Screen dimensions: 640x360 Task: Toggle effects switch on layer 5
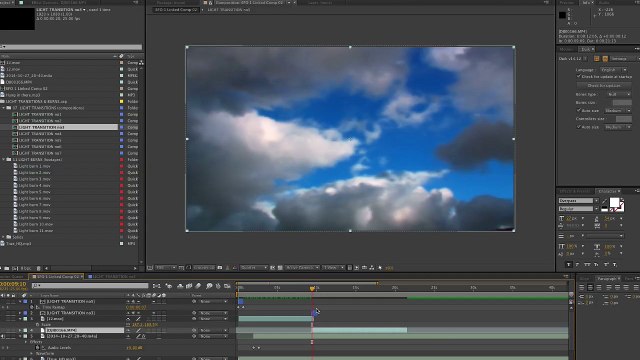point(143,336)
